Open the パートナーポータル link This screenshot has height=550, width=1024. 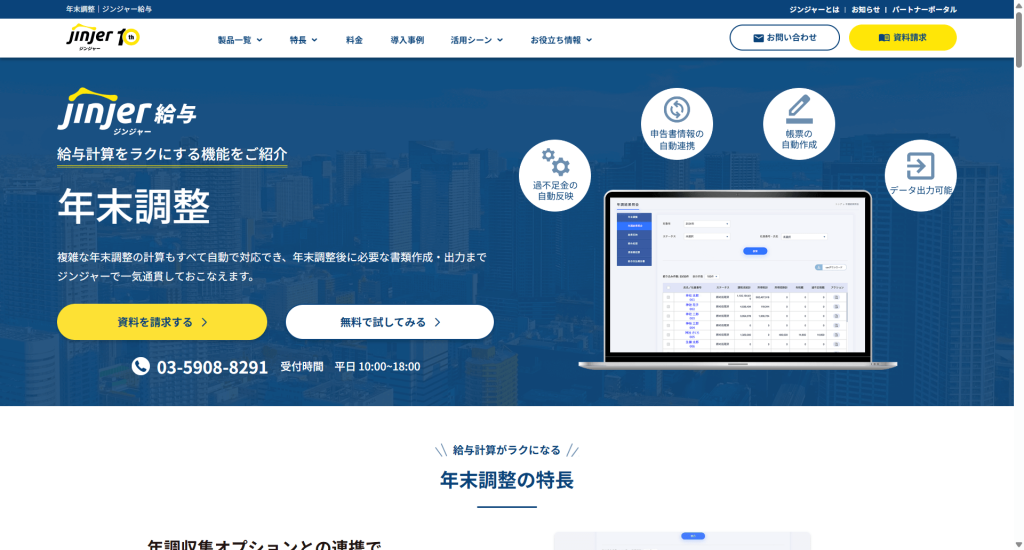[924, 9]
